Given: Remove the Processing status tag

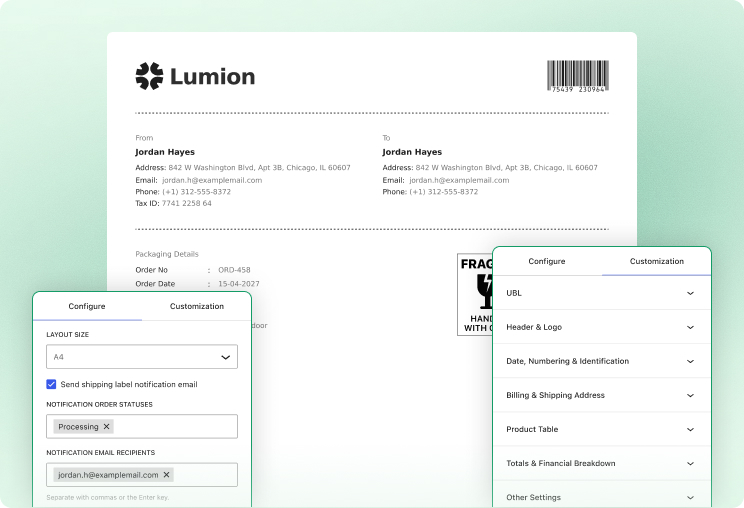Looking at the screenshot, I should pos(106,426).
